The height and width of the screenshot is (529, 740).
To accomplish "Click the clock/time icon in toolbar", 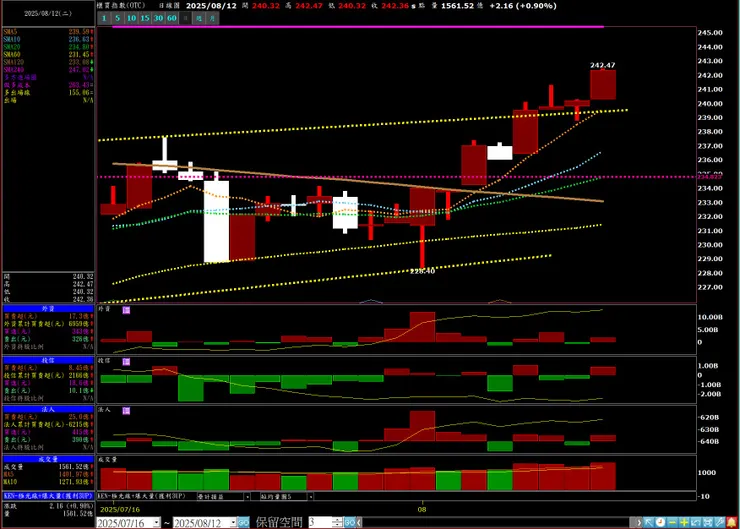I will pyautogui.click(x=660, y=522).
